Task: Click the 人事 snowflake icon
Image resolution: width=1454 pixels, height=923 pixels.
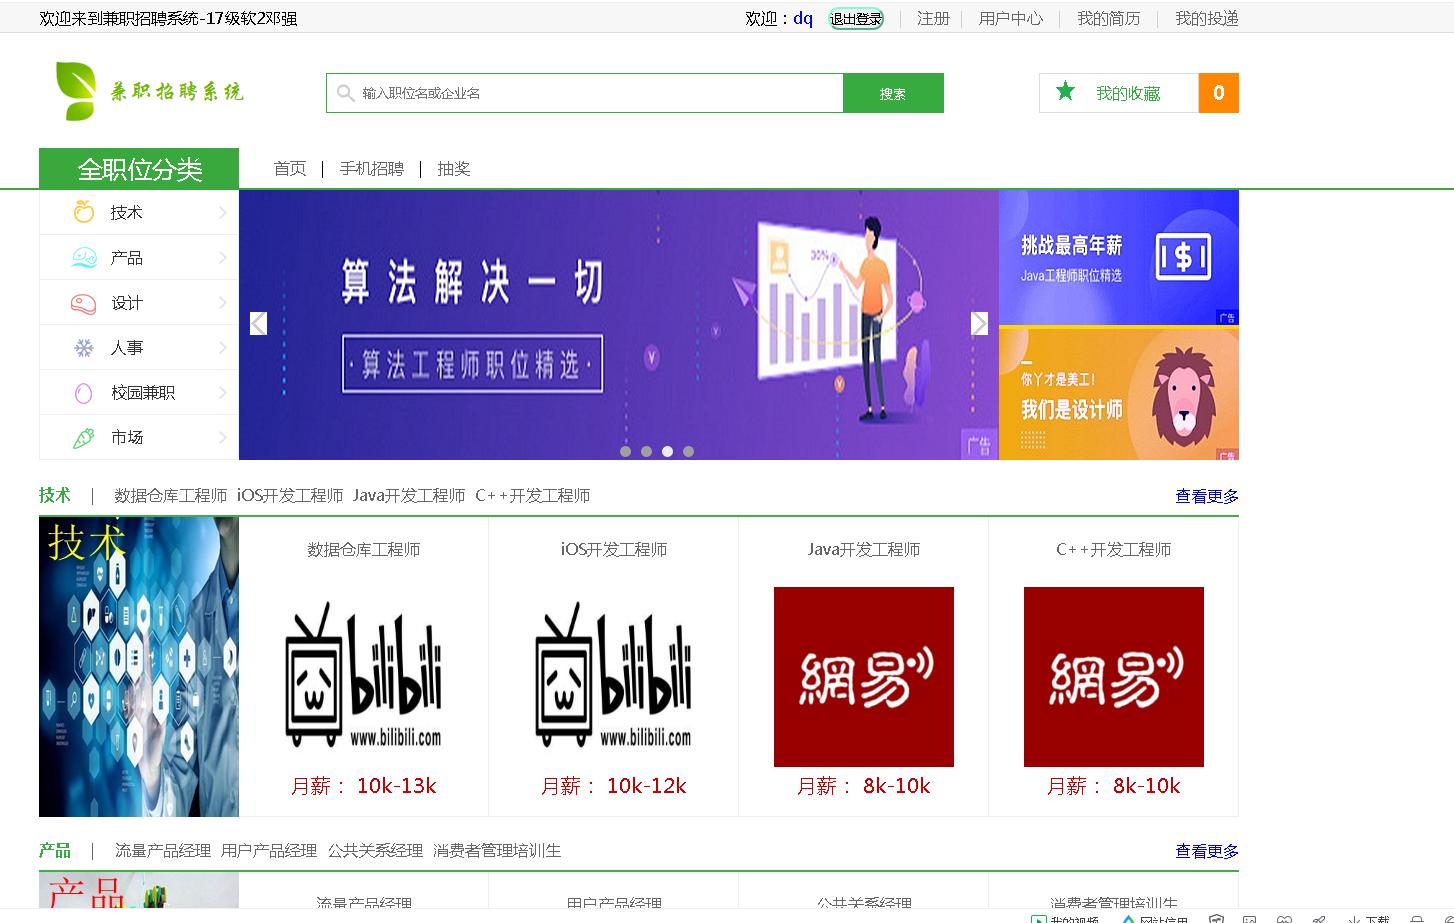Action: 83,347
